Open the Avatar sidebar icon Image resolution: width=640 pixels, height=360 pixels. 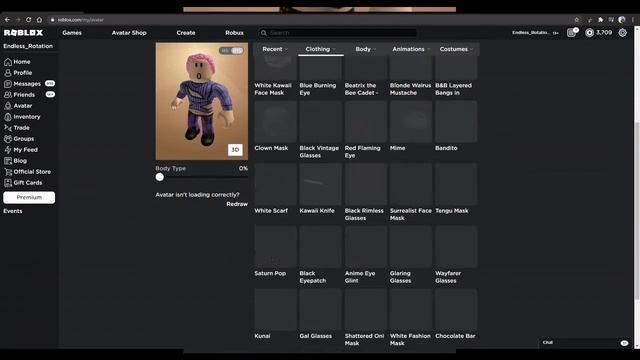click(x=8, y=106)
